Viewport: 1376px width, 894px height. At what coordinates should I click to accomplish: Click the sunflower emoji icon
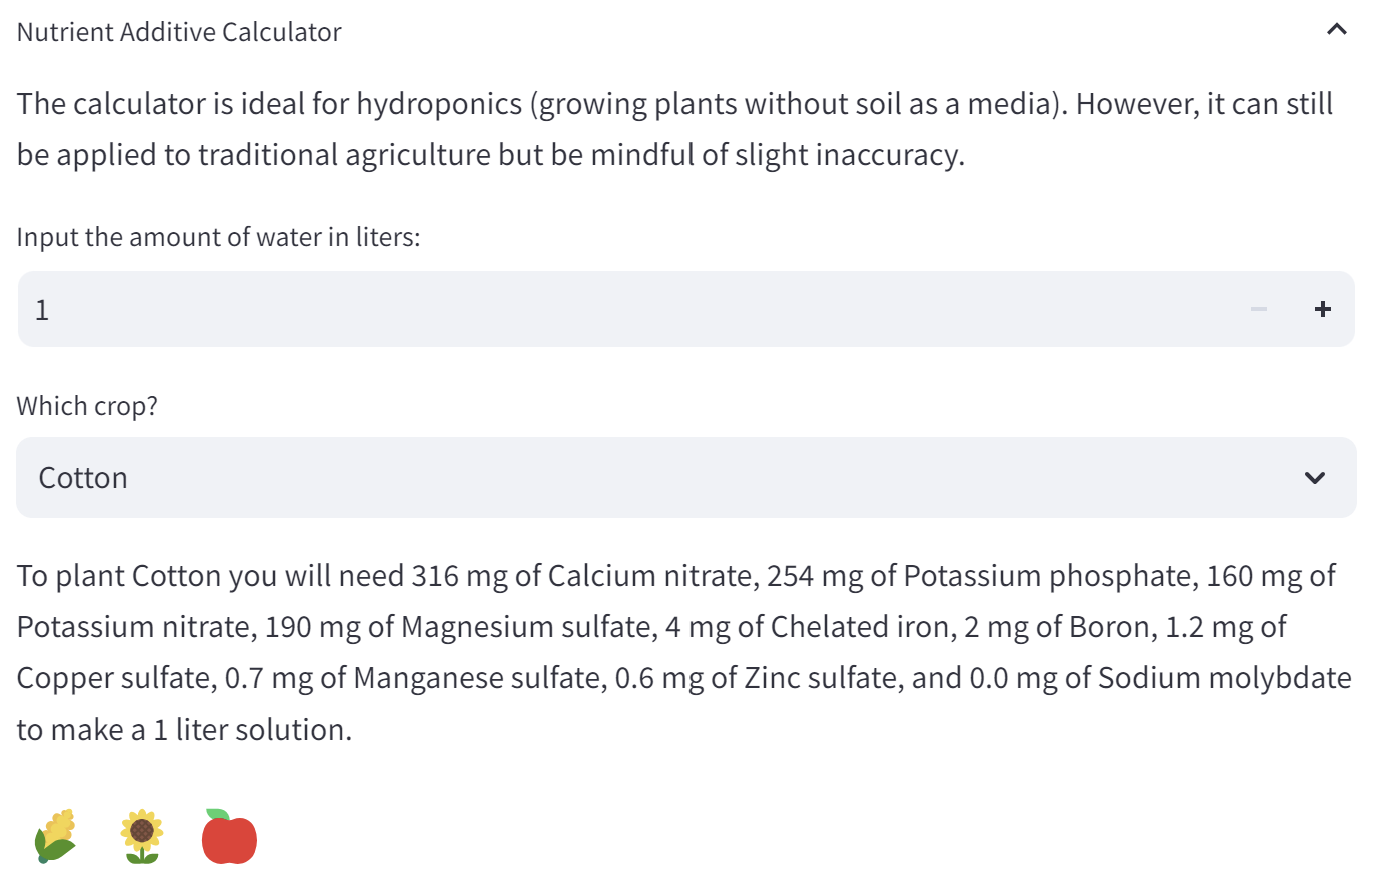(x=142, y=836)
